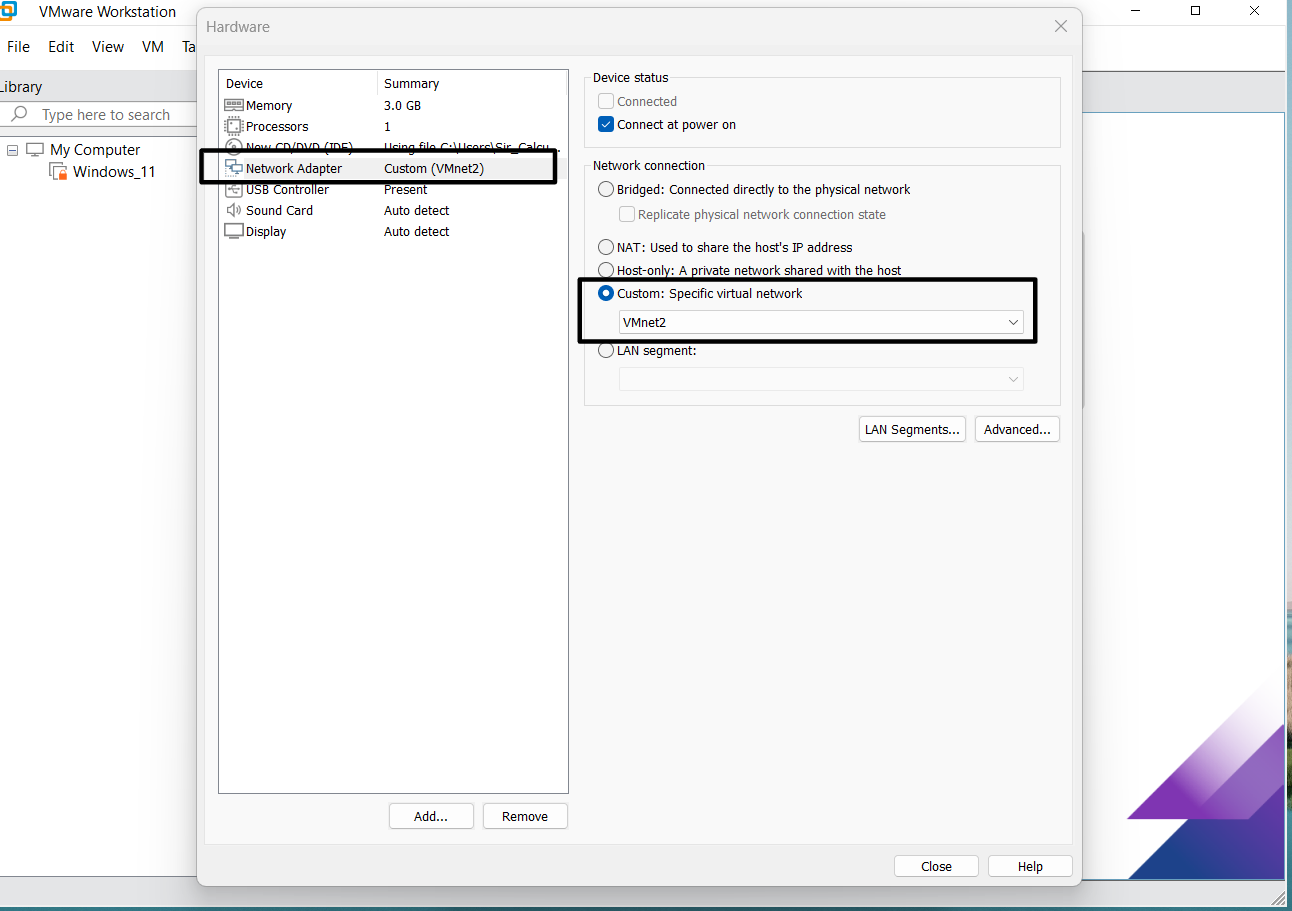
Task: Select the Present summary for USB Controller
Action: (x=405, y=189)
